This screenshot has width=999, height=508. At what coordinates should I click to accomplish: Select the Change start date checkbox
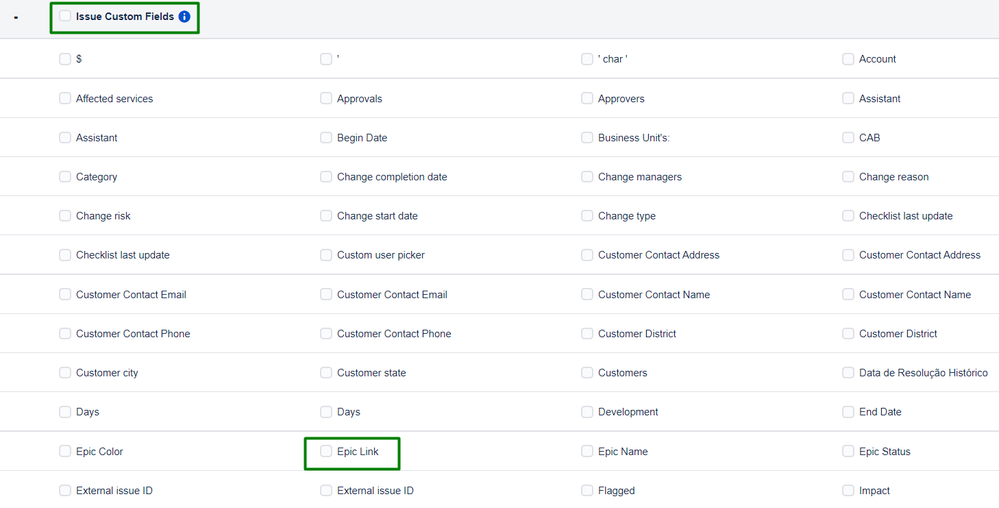tap(326, 216)
